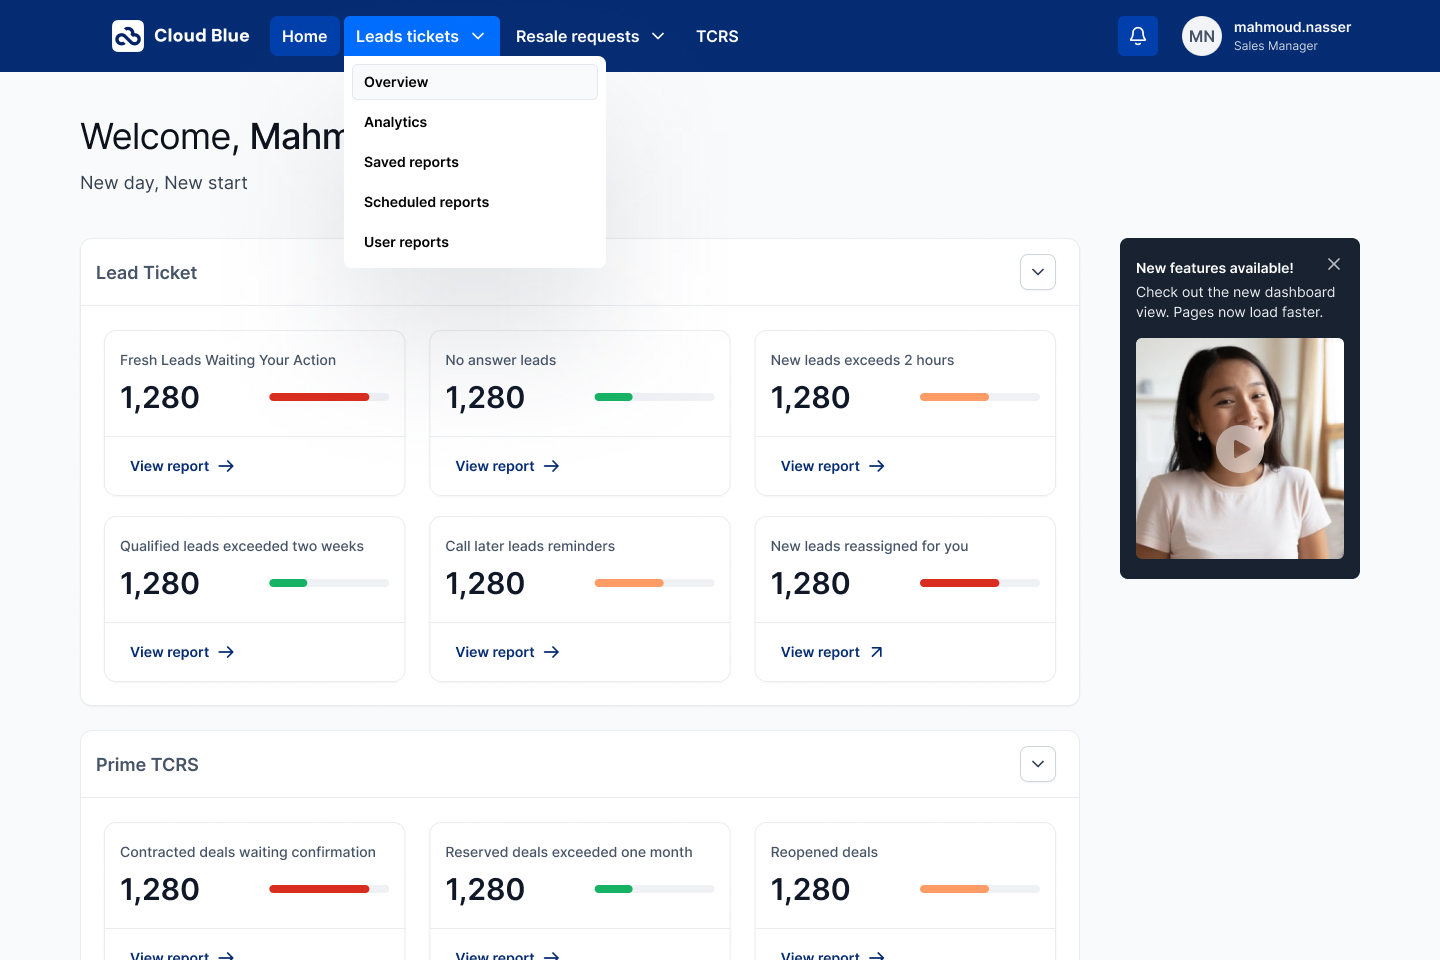This screenshot has height=960, width=1440.
Task: Open Scheduled reports menu entry
Action: 475,202
